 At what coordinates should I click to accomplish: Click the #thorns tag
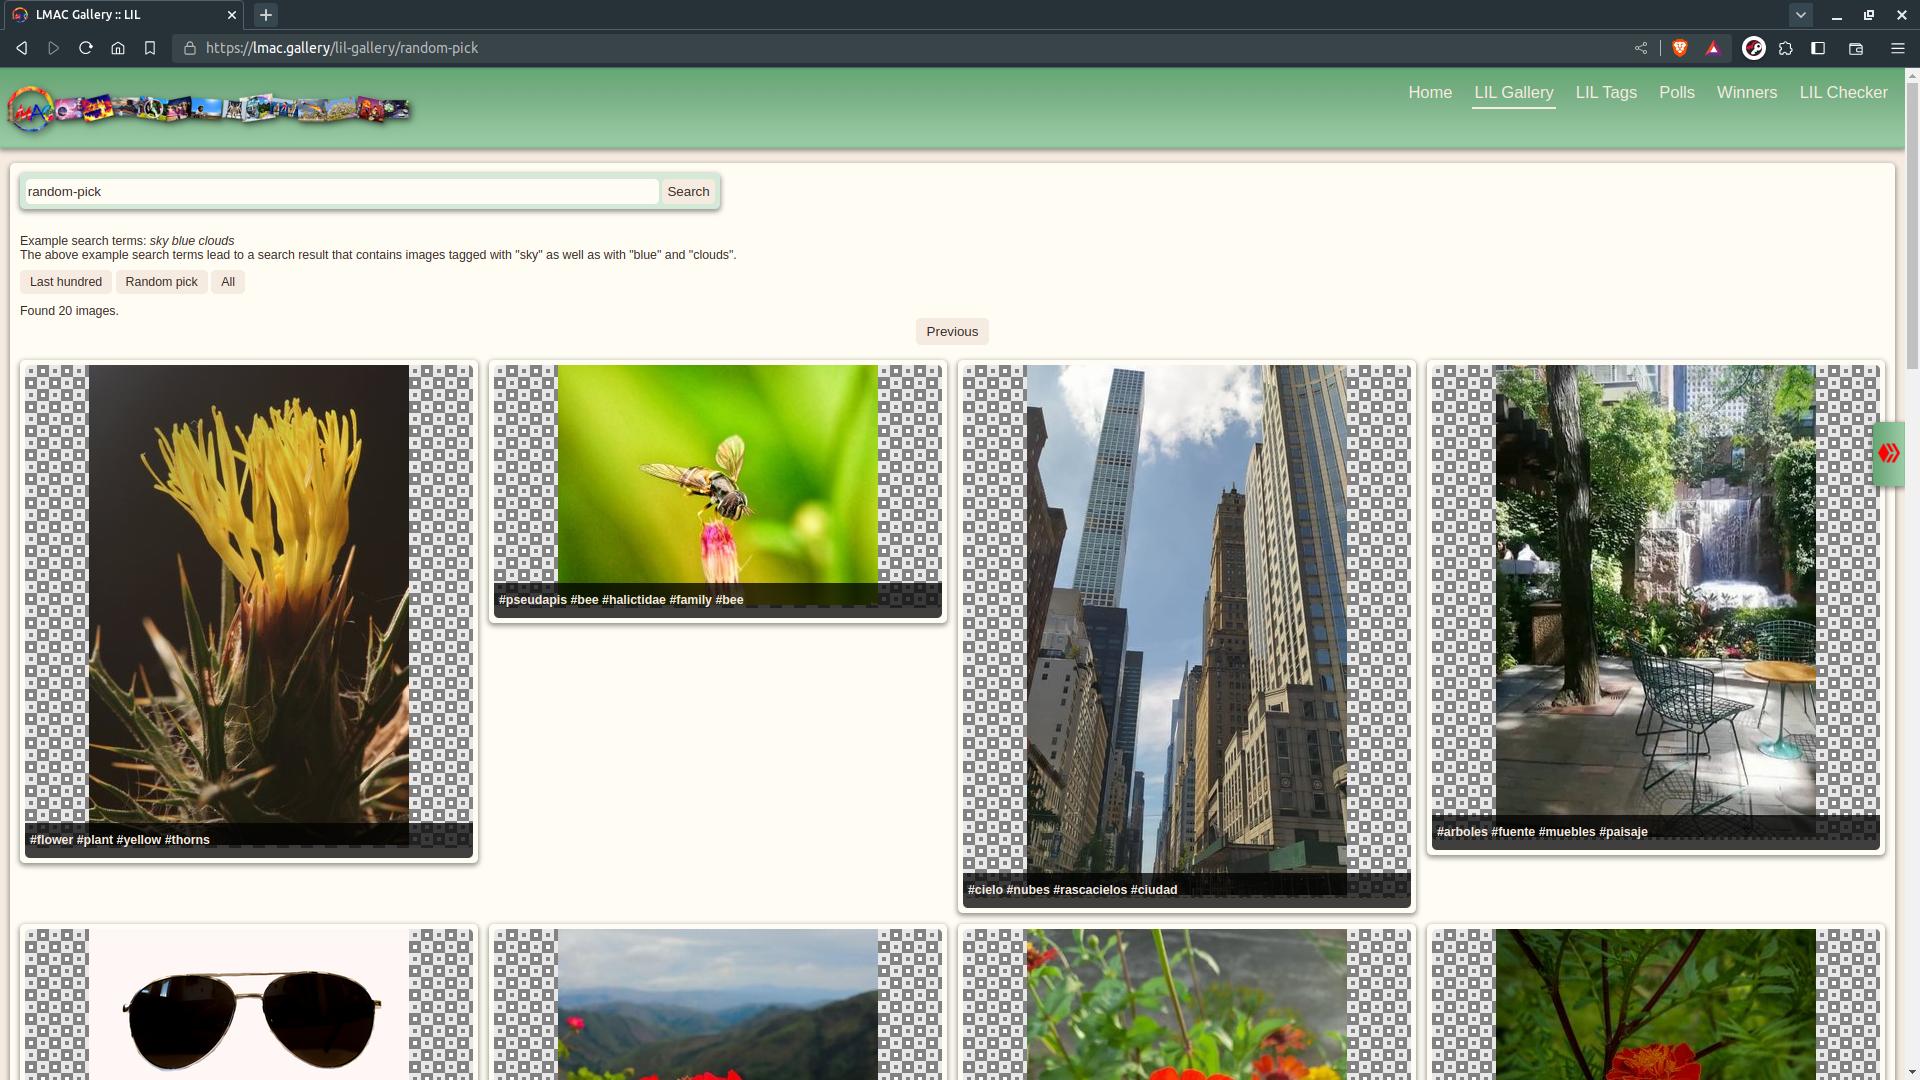point(187,840)
